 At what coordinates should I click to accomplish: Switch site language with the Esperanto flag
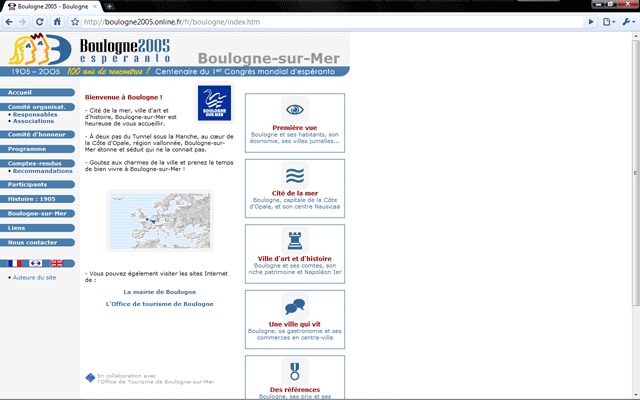(36, 263)
